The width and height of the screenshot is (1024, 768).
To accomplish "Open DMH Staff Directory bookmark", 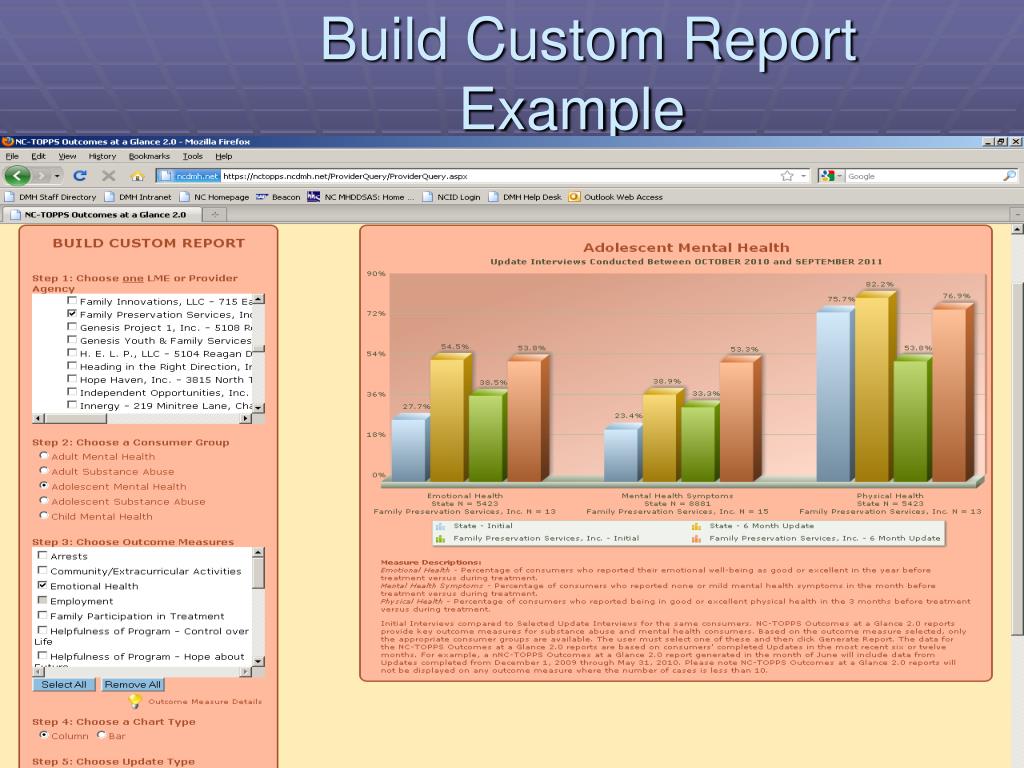I will 50,197.
